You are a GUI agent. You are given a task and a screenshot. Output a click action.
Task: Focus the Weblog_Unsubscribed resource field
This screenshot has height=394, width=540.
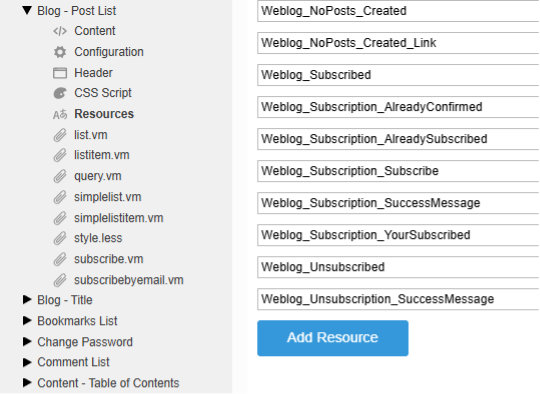point(398,267)
